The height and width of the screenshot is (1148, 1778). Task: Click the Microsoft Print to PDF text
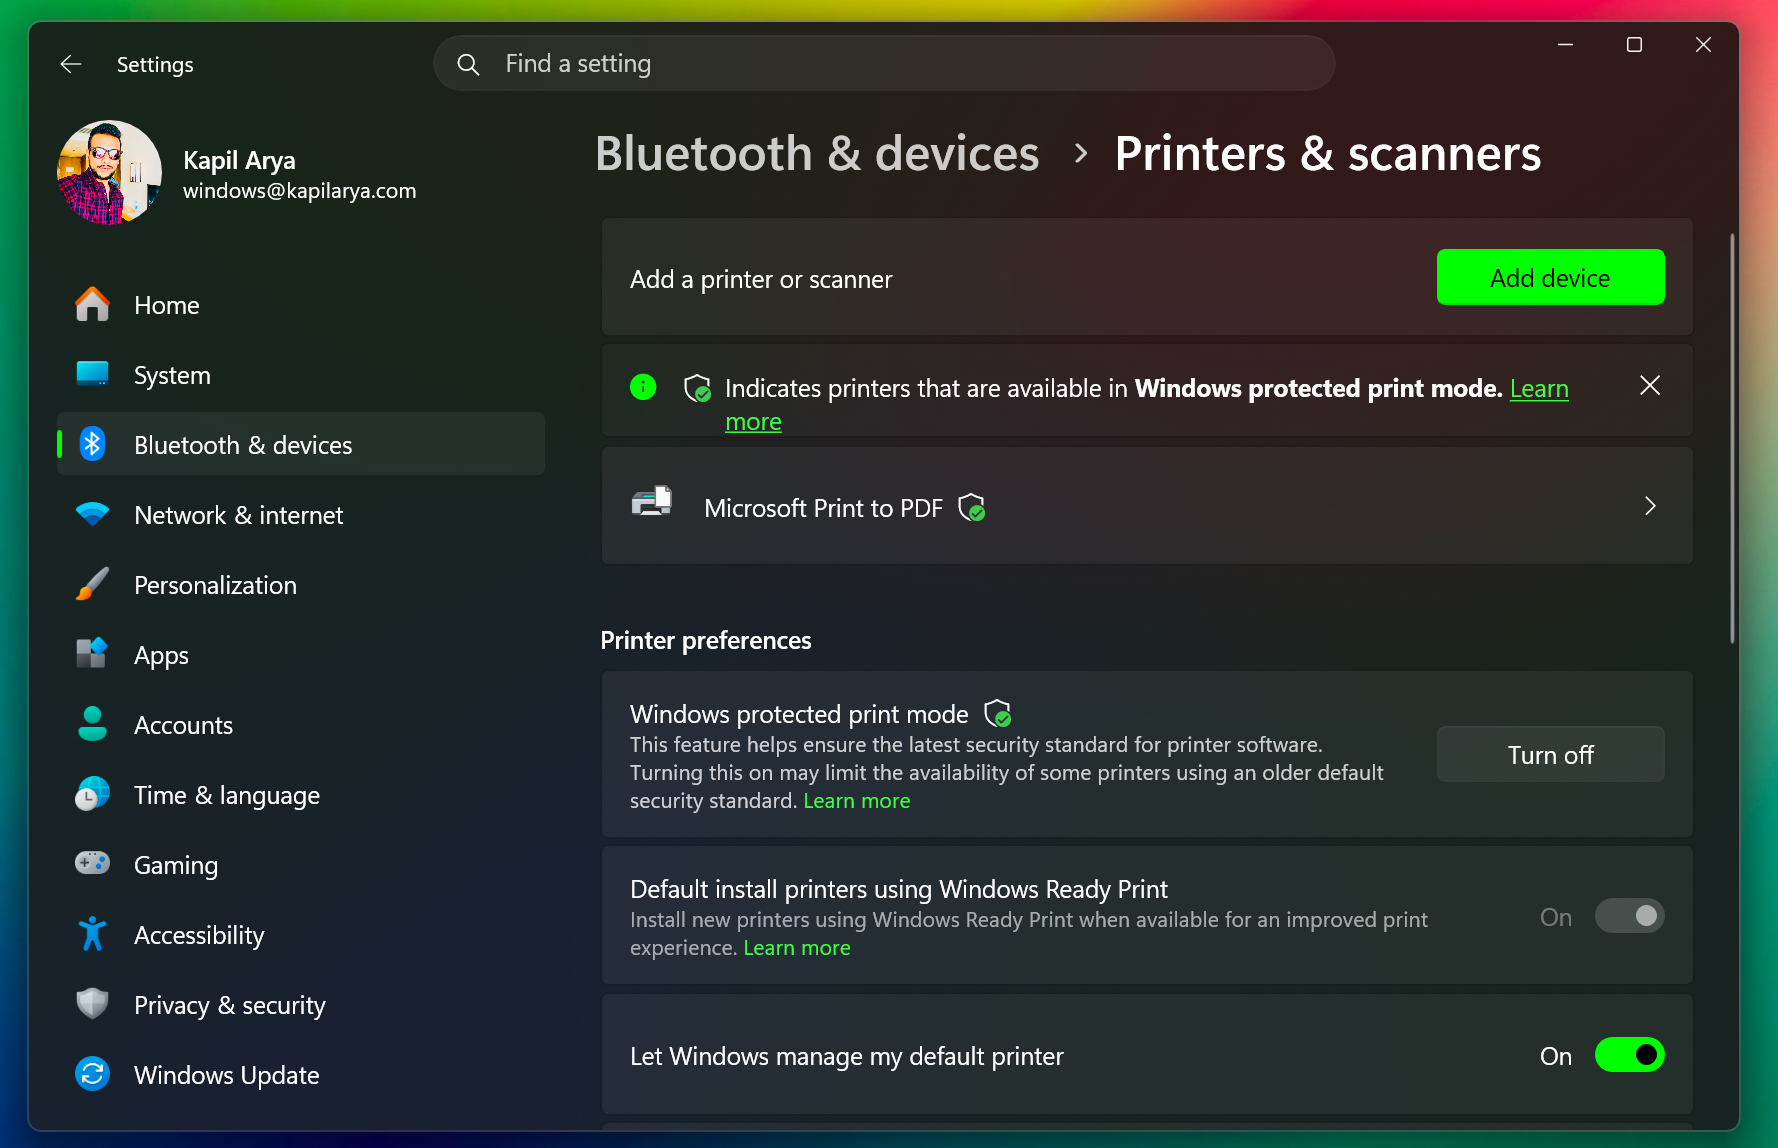tap(823, 508)
